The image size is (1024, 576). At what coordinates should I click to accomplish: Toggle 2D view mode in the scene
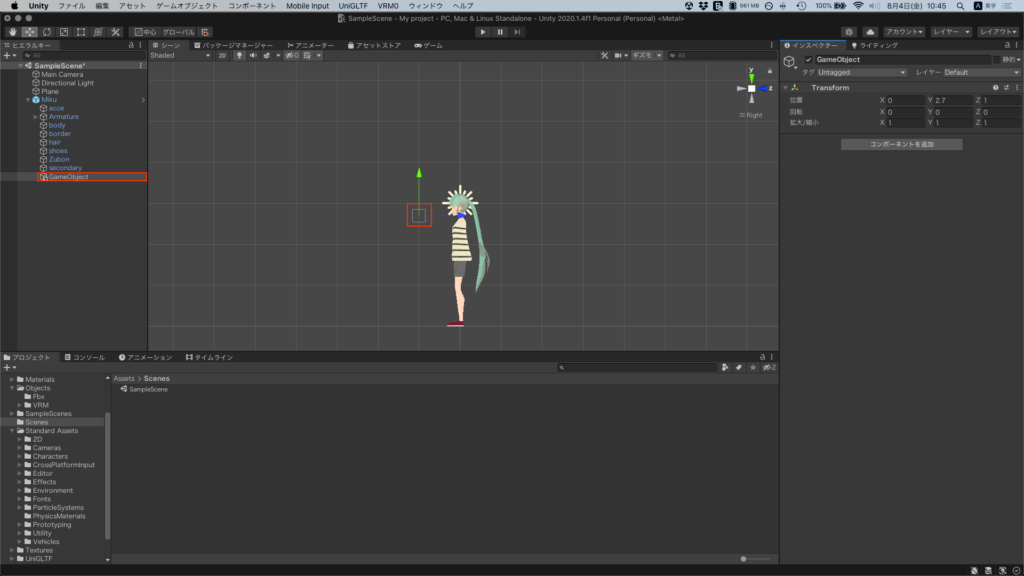coord(222,55)
